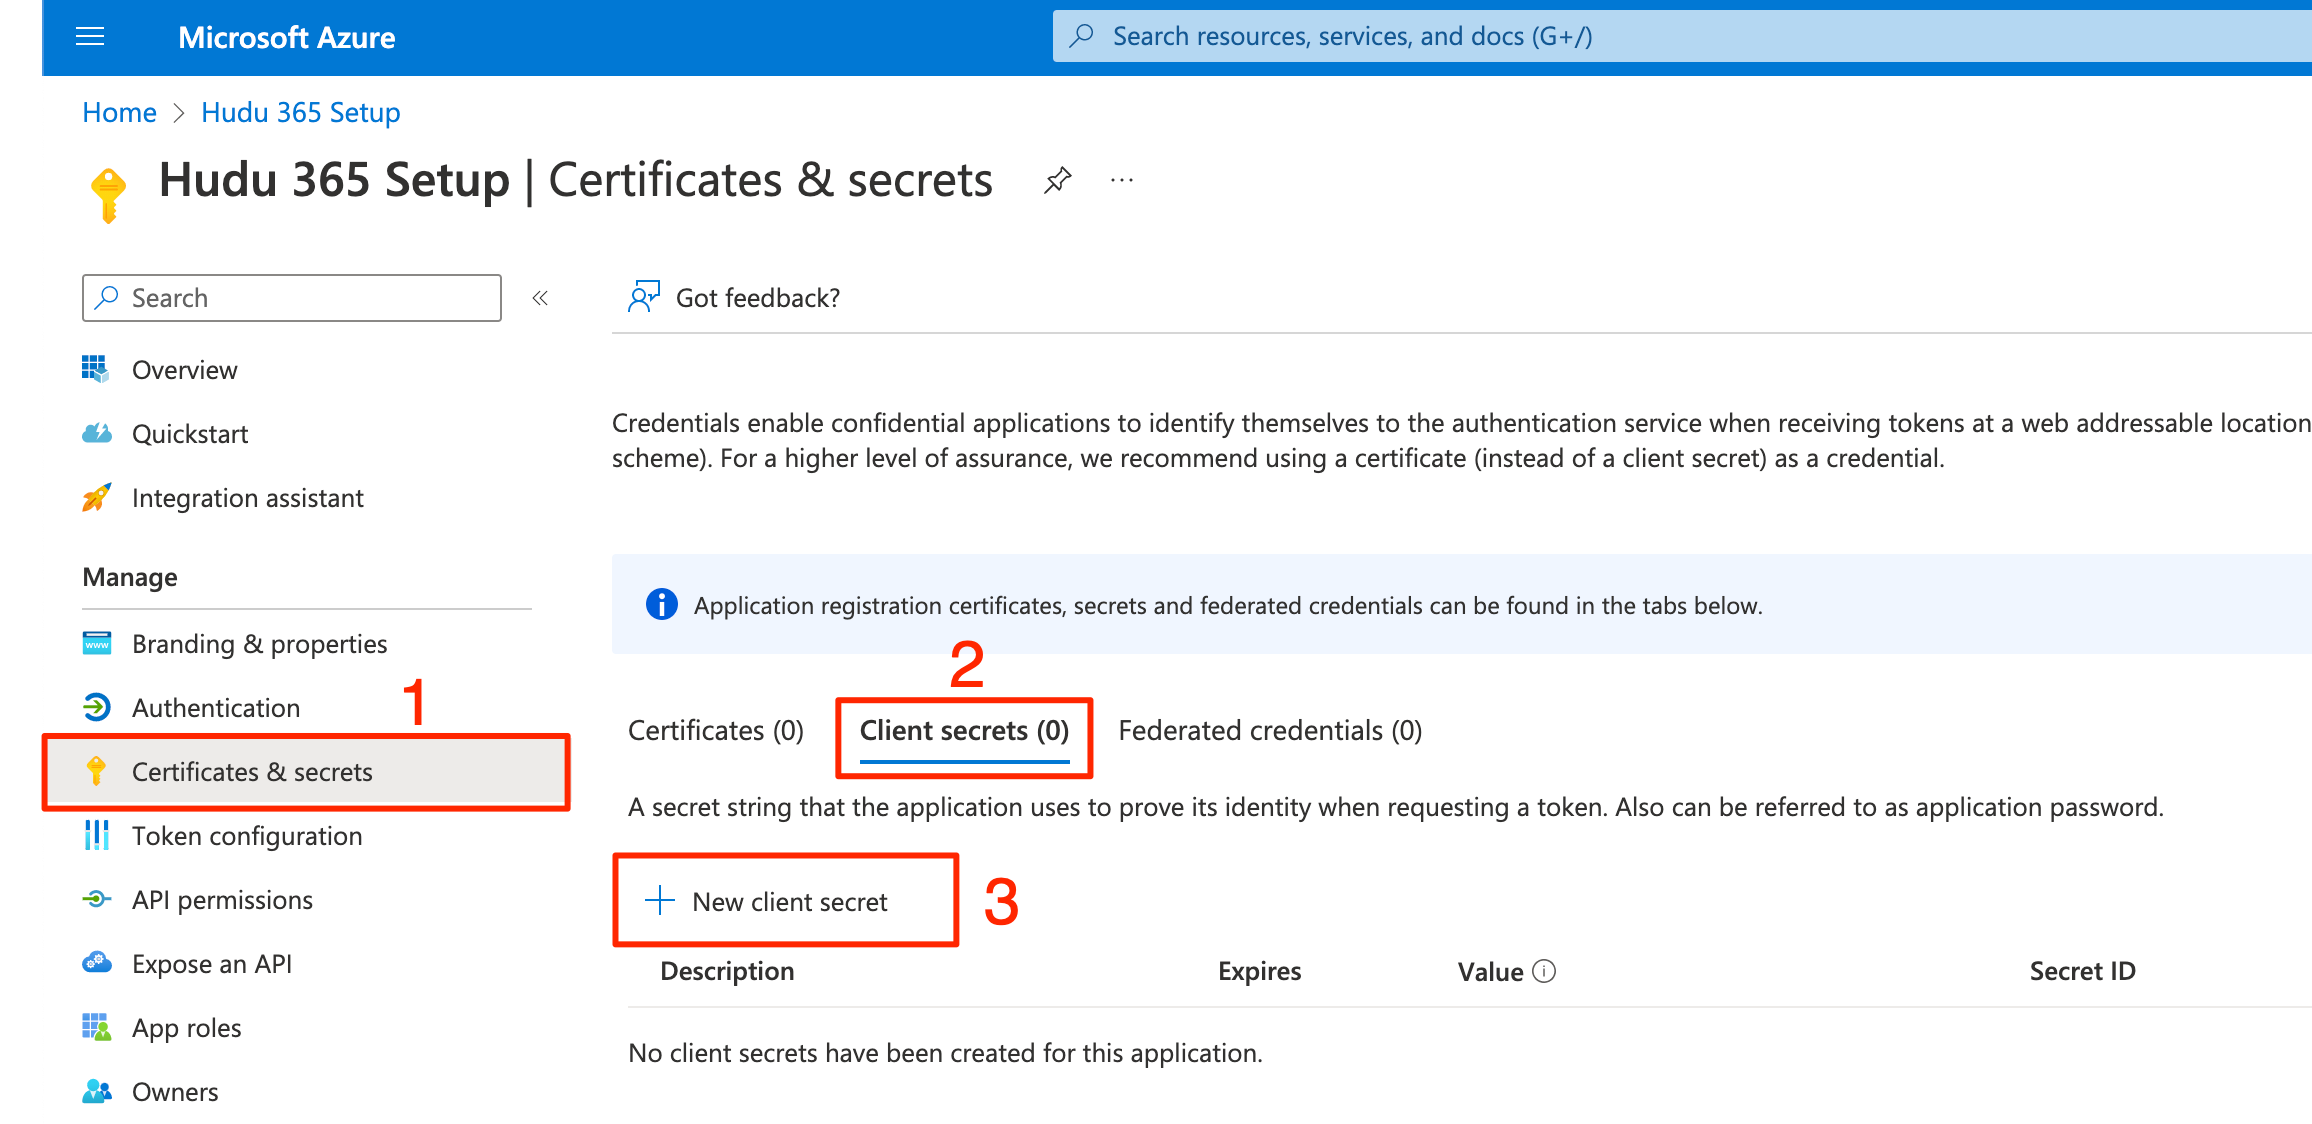Click the Overview grid icon

coord(96,369)
